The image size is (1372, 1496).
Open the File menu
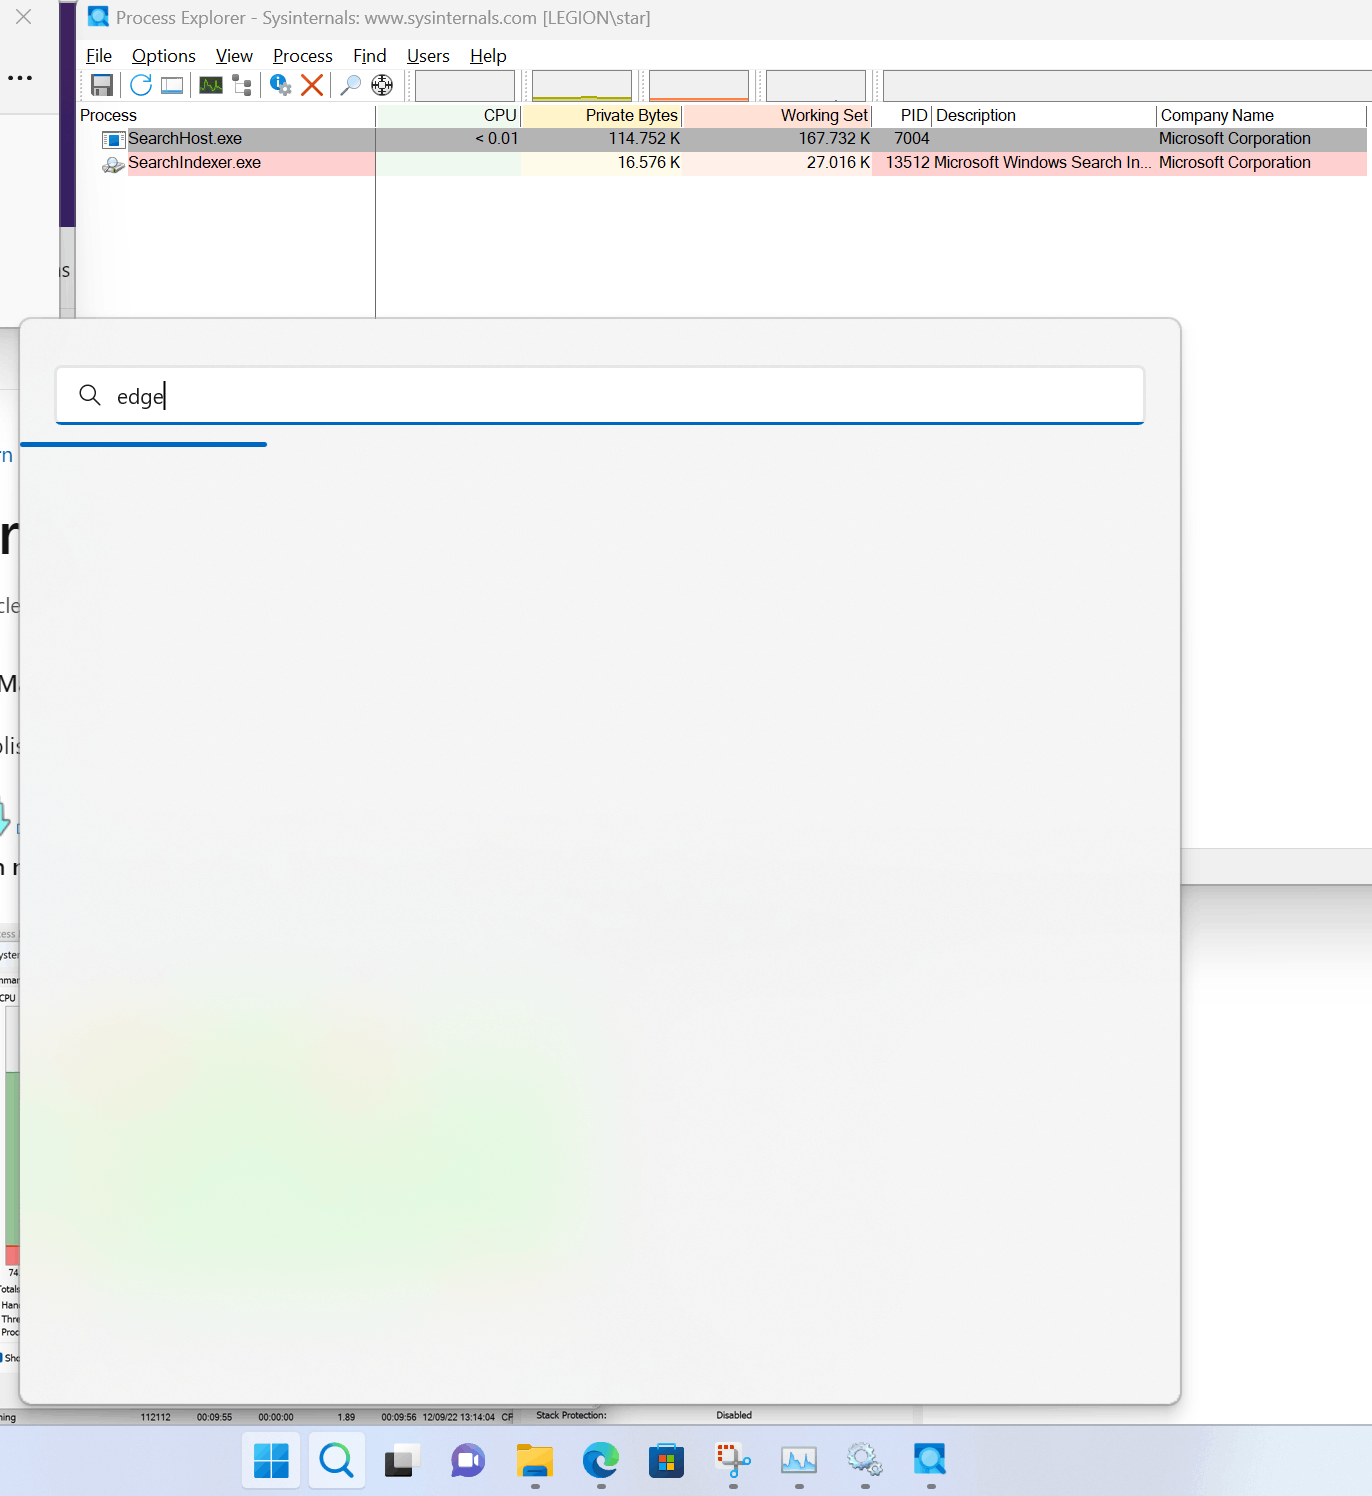tap(99, 56)
